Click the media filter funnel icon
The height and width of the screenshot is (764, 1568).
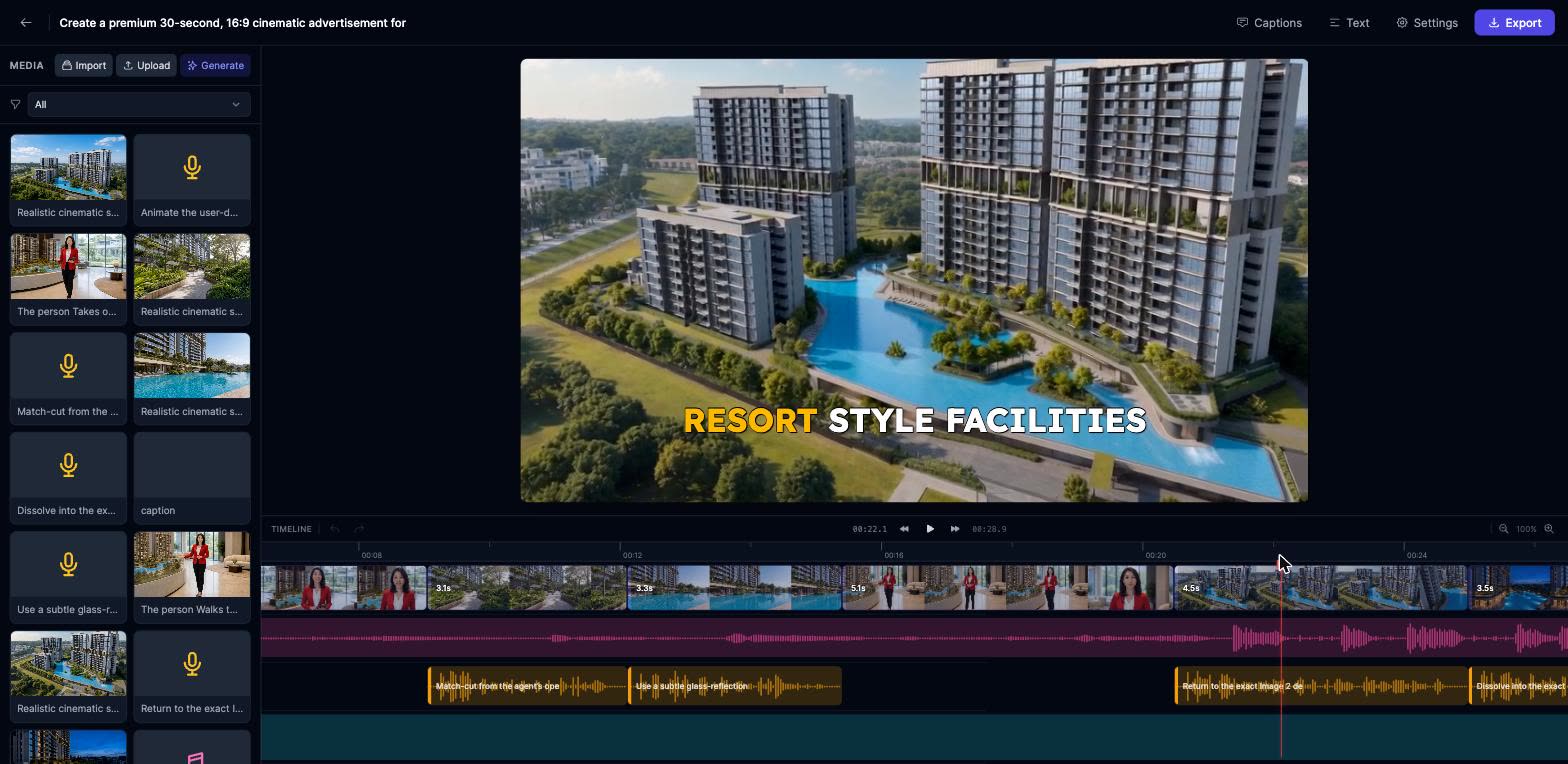pyautogui.click(x=15, y=104)
